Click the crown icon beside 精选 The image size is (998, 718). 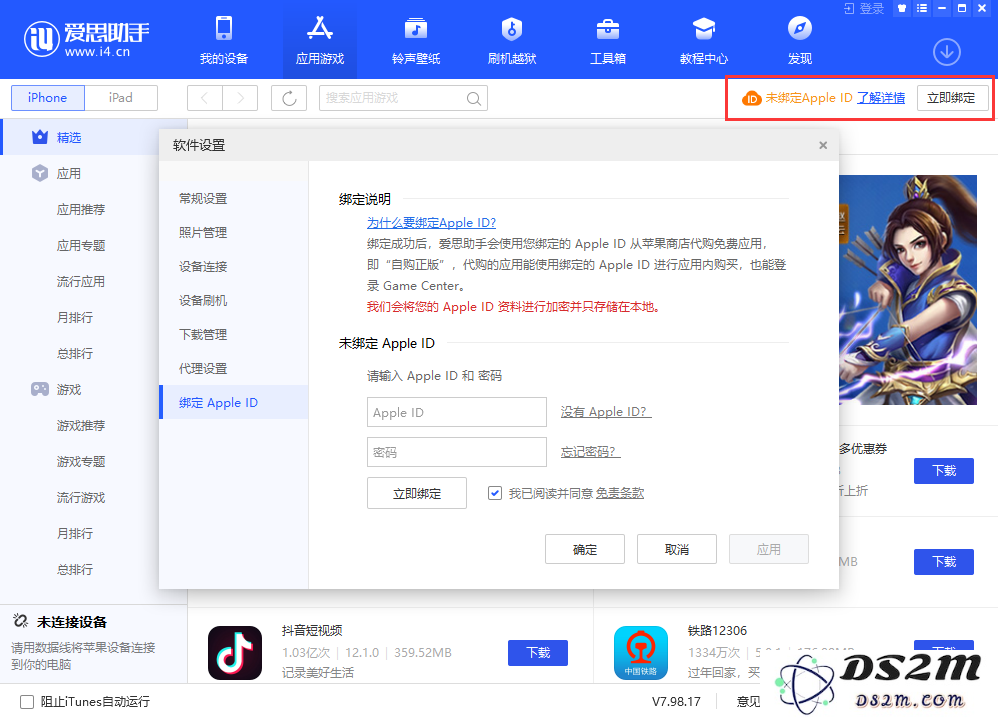coord(40,137)
